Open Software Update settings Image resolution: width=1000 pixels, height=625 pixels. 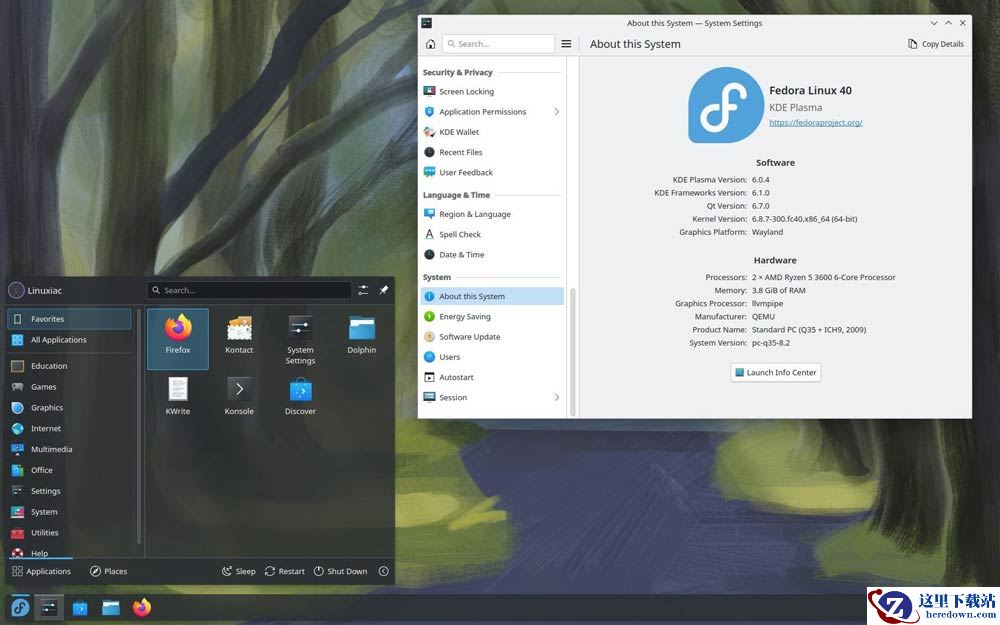tap(492, 337)
